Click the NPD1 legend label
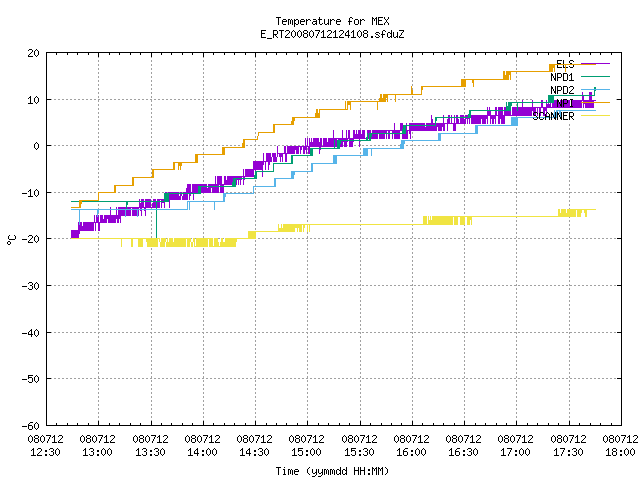The width and height of the screenshot is (640, 480). pos(562,77)
